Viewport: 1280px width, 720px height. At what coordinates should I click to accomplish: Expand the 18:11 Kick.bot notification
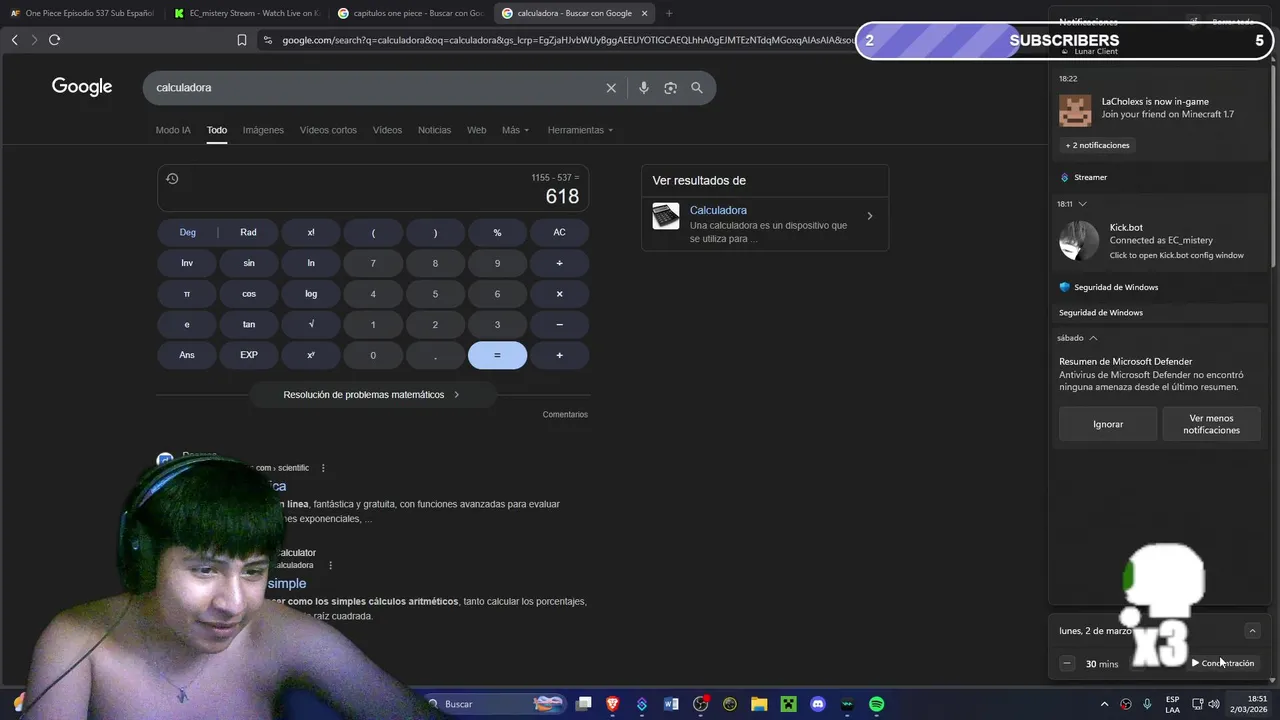tap(1082, 204)
